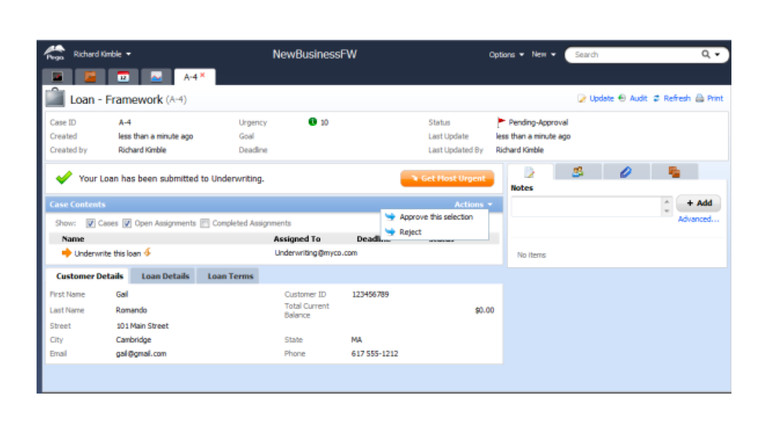768x432 pixels.
Task: Close the A-4 tab with red X
Action: [x=203, y=75]
